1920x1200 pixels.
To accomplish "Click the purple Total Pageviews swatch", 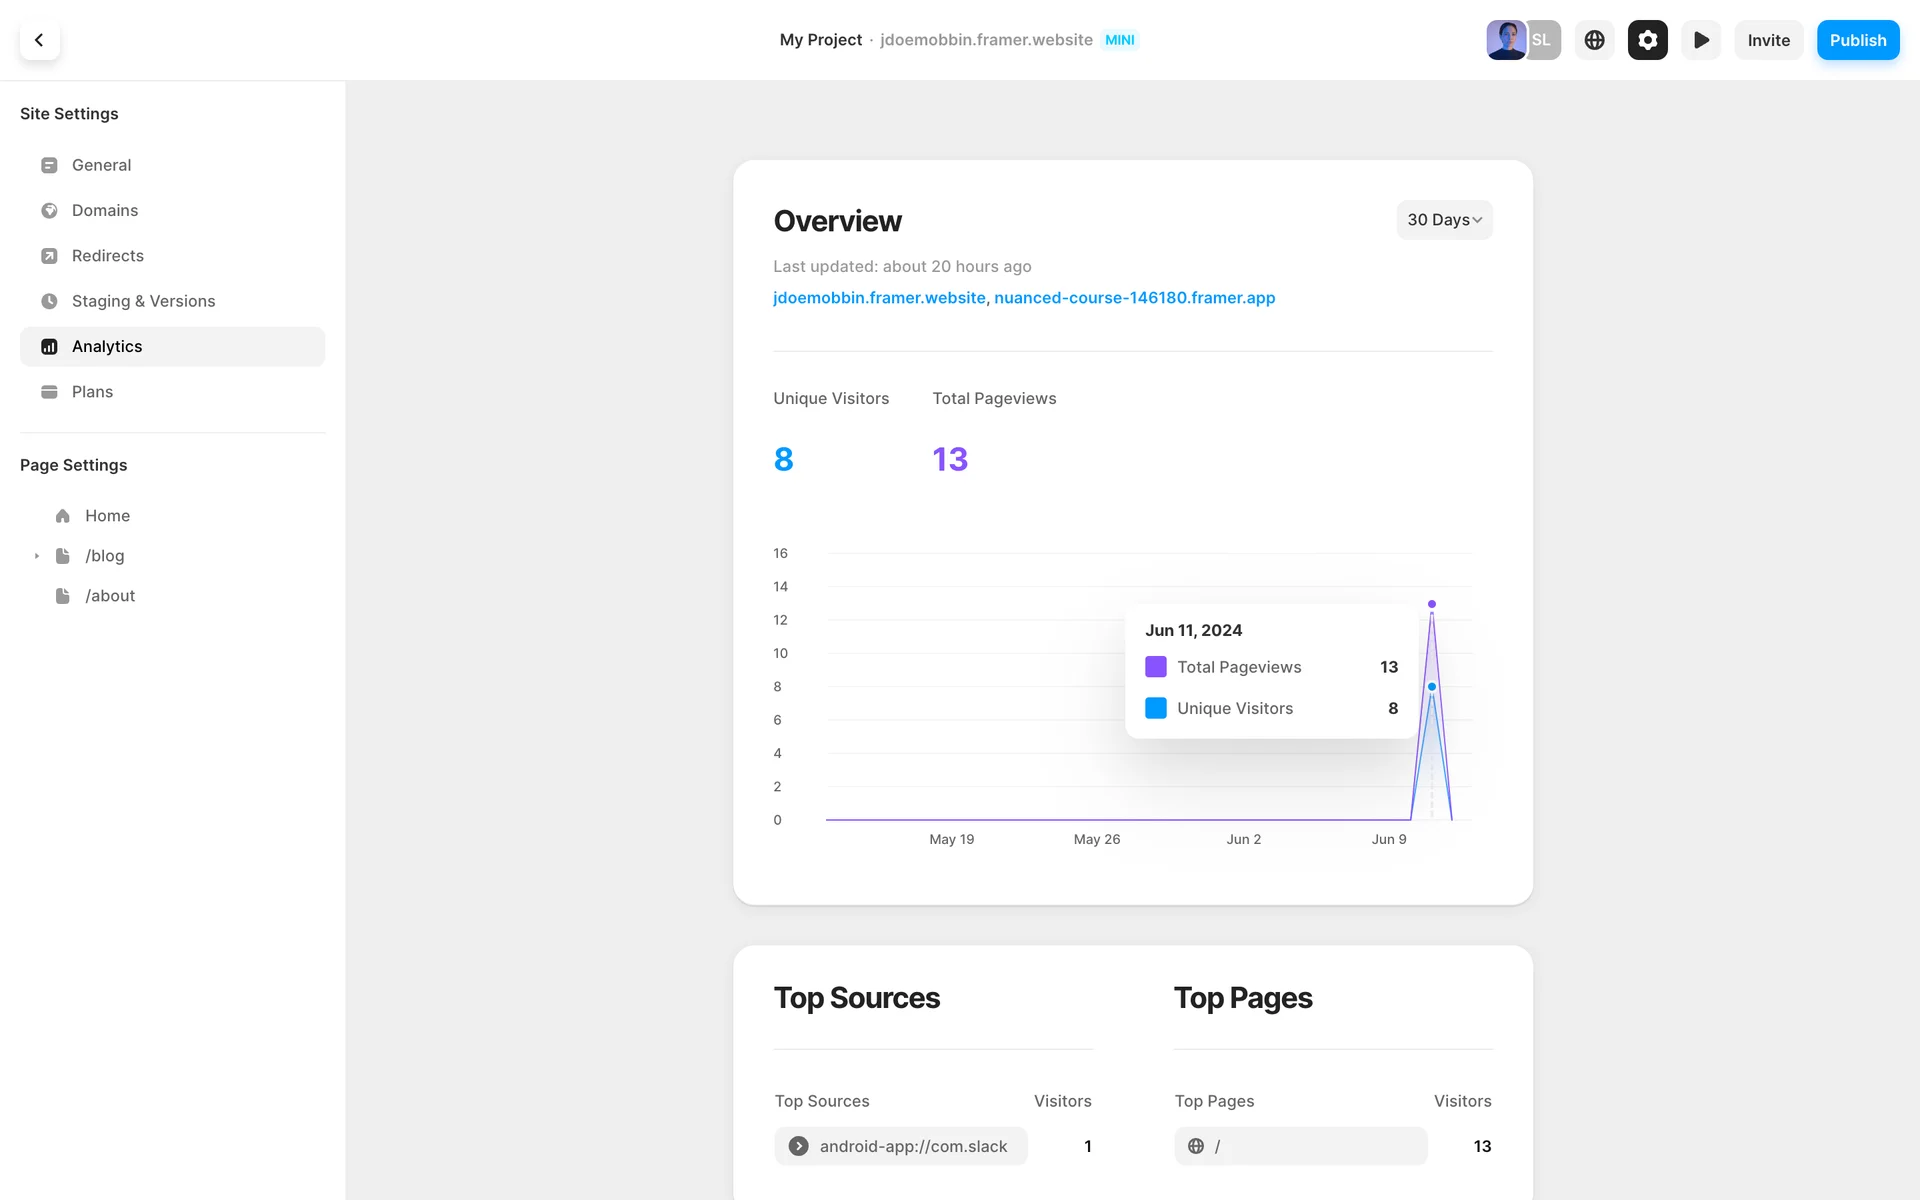I will coord(1156,667).
